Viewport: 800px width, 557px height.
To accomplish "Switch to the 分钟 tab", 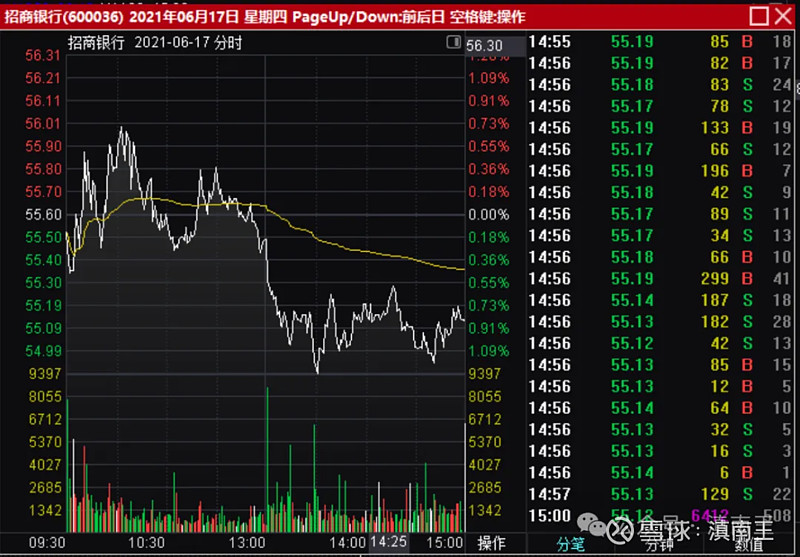I will [660, 544].
